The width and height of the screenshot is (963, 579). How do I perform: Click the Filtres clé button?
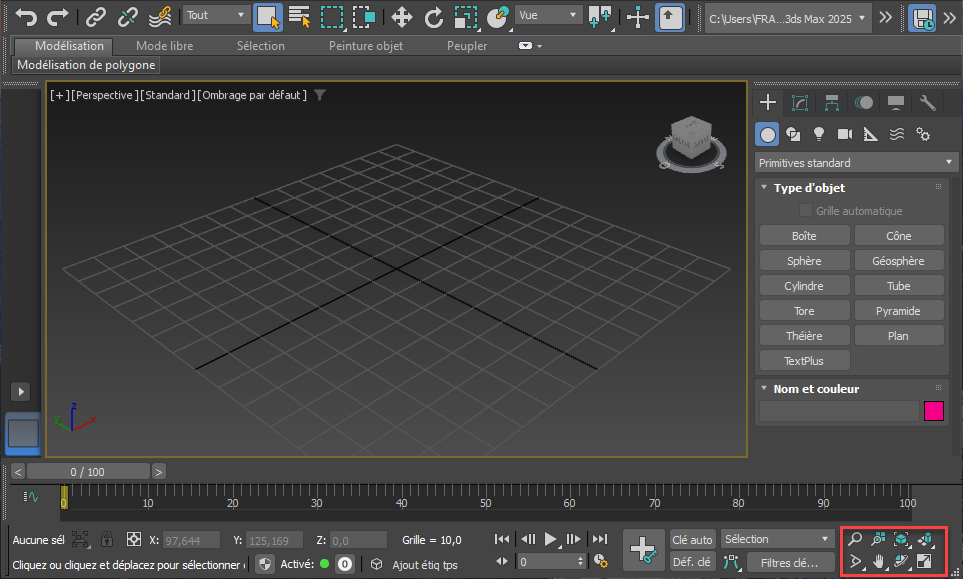(x=790, y=562)
